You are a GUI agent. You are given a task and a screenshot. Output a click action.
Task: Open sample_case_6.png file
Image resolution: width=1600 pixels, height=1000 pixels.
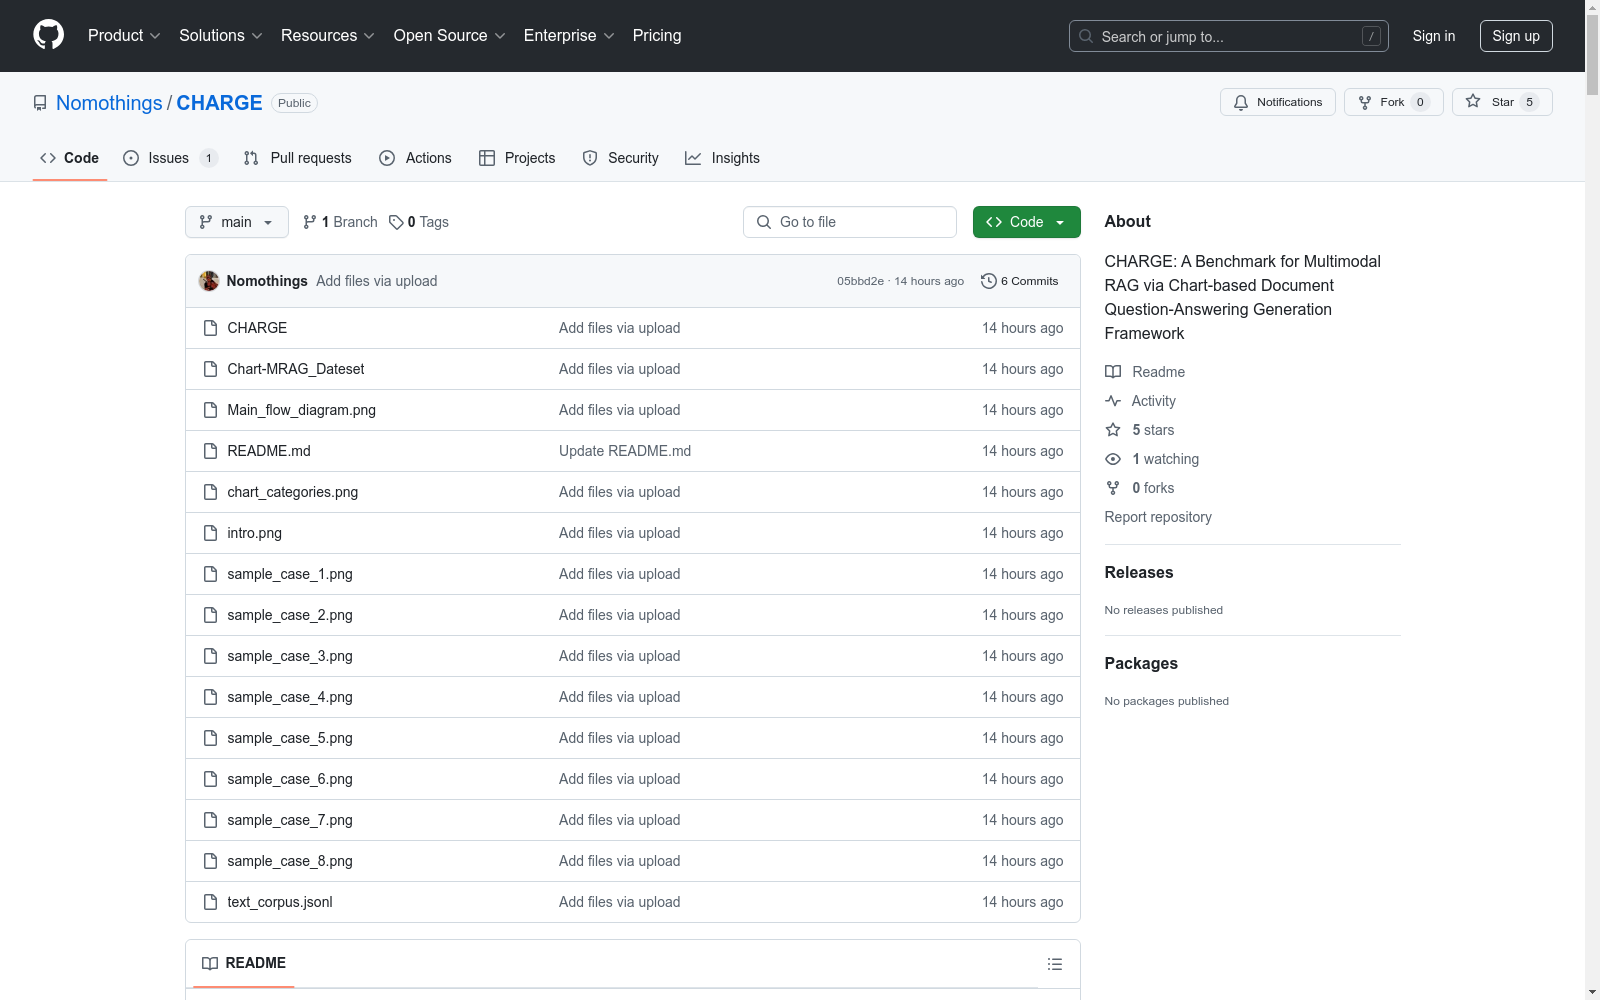coord(290,779)
